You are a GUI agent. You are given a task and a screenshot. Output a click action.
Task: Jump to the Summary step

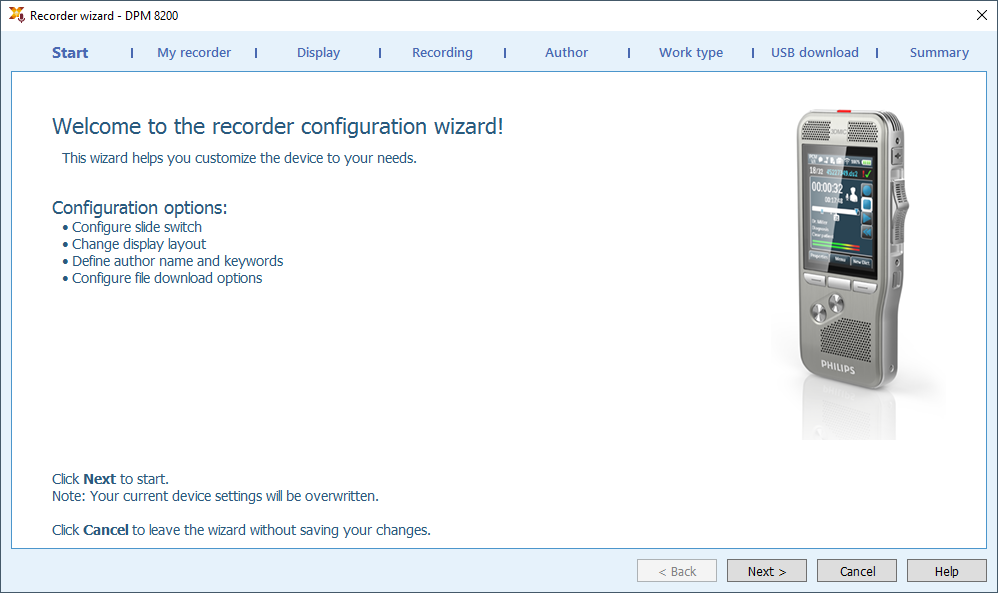tap(939, 53)
